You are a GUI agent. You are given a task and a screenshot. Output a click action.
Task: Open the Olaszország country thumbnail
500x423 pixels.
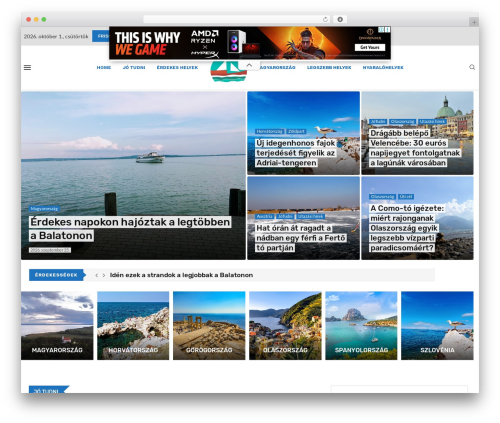(285, 326)
